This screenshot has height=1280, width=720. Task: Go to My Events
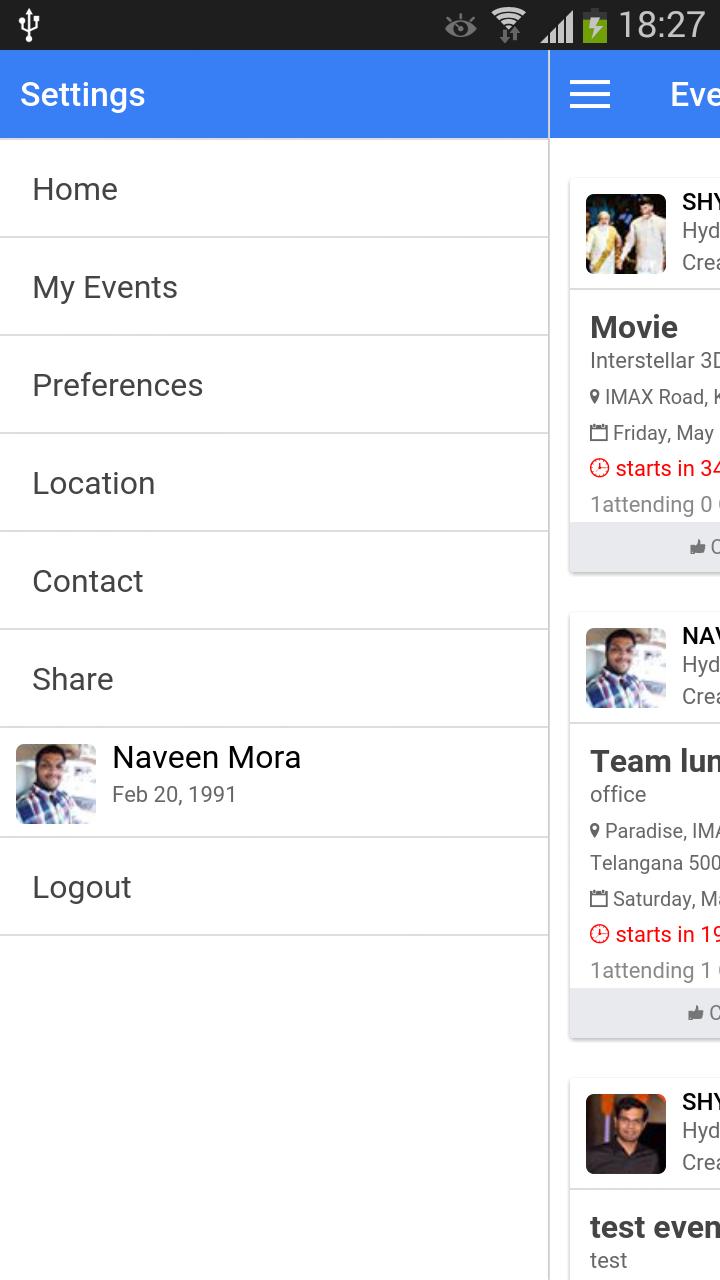click(x=274, y=287)
